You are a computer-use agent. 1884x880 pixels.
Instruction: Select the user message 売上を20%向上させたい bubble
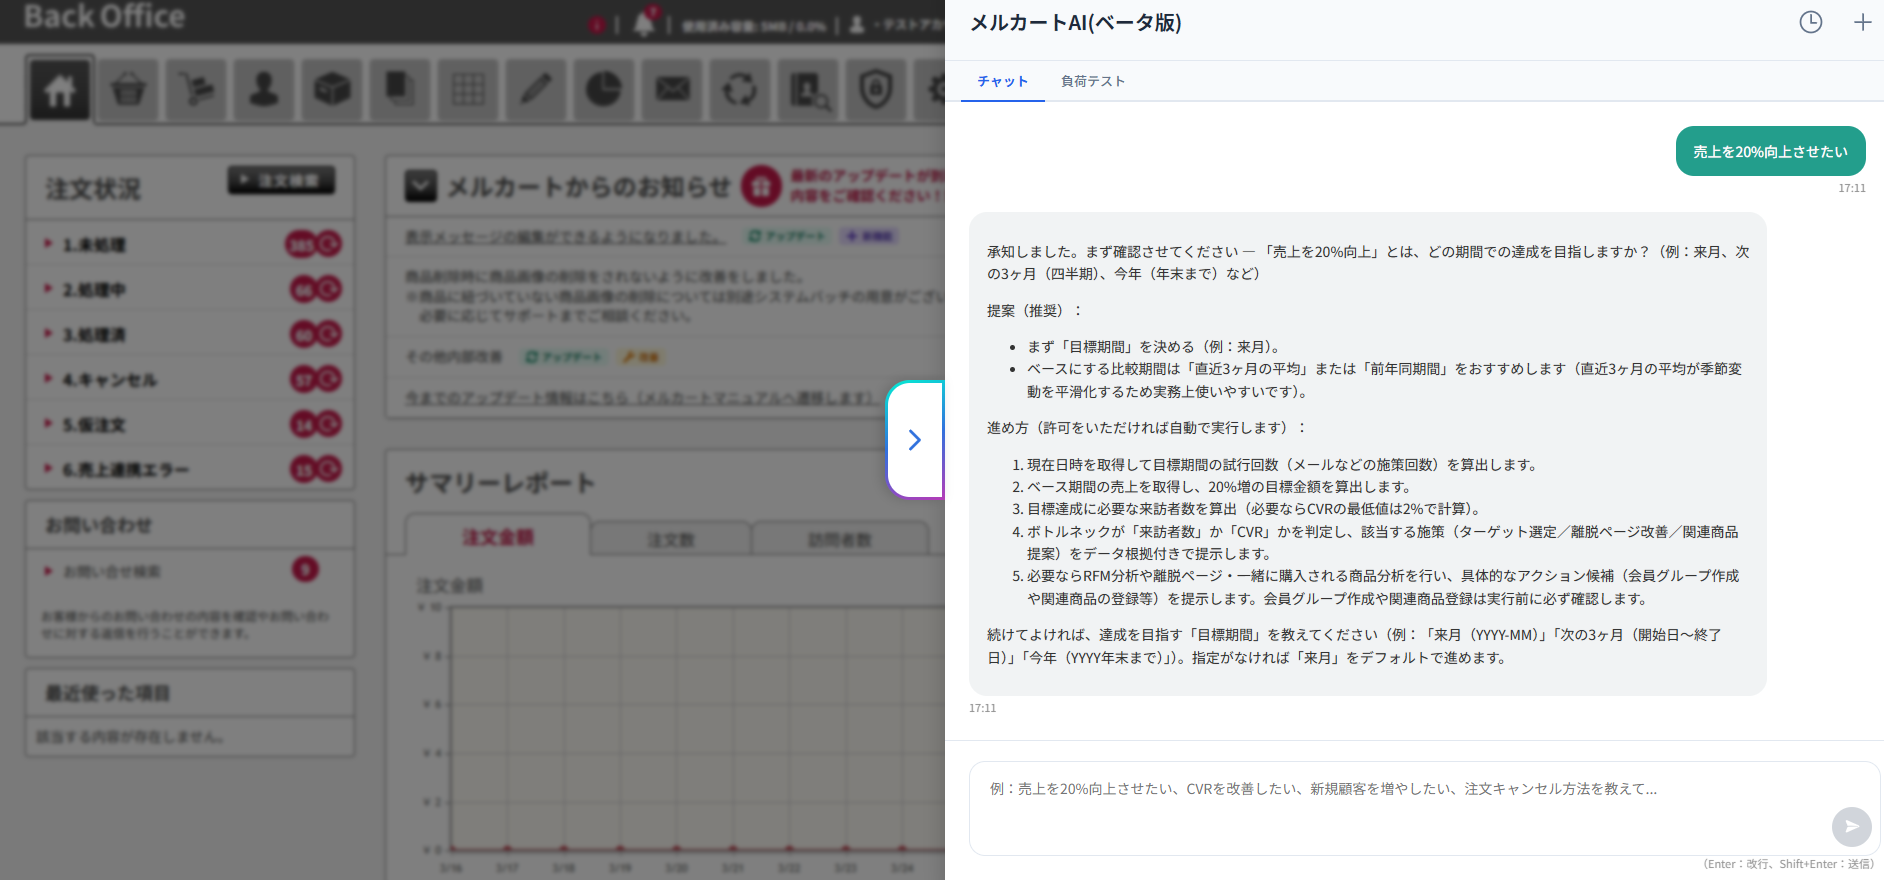coord(1770,151)
